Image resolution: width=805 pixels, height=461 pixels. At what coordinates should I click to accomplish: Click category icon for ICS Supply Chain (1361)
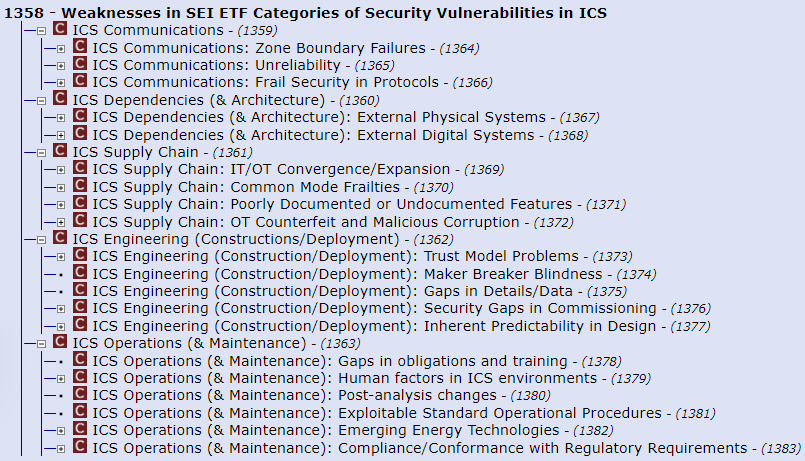coord(60,152)
